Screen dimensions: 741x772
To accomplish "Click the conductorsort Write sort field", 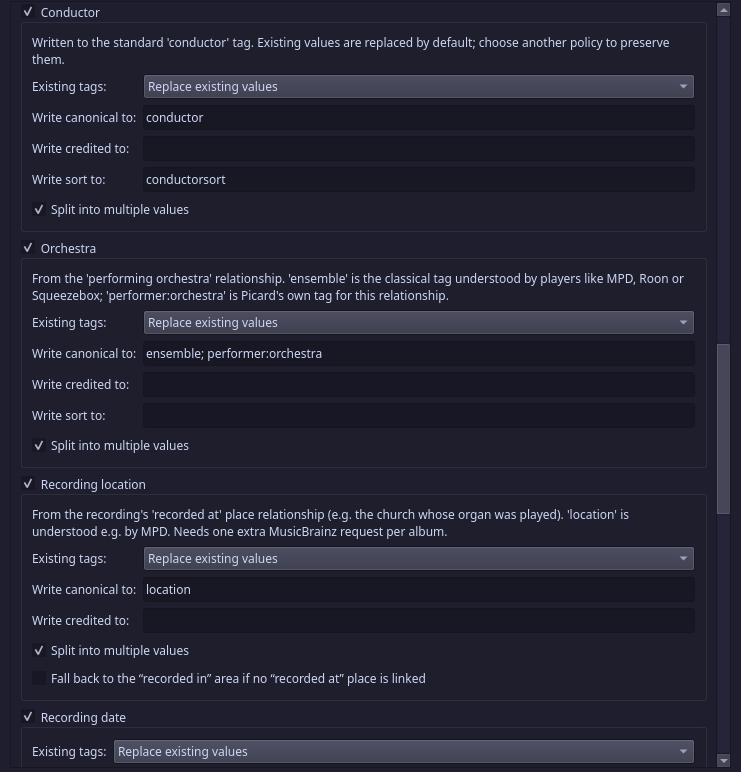I will pos(419,180).
